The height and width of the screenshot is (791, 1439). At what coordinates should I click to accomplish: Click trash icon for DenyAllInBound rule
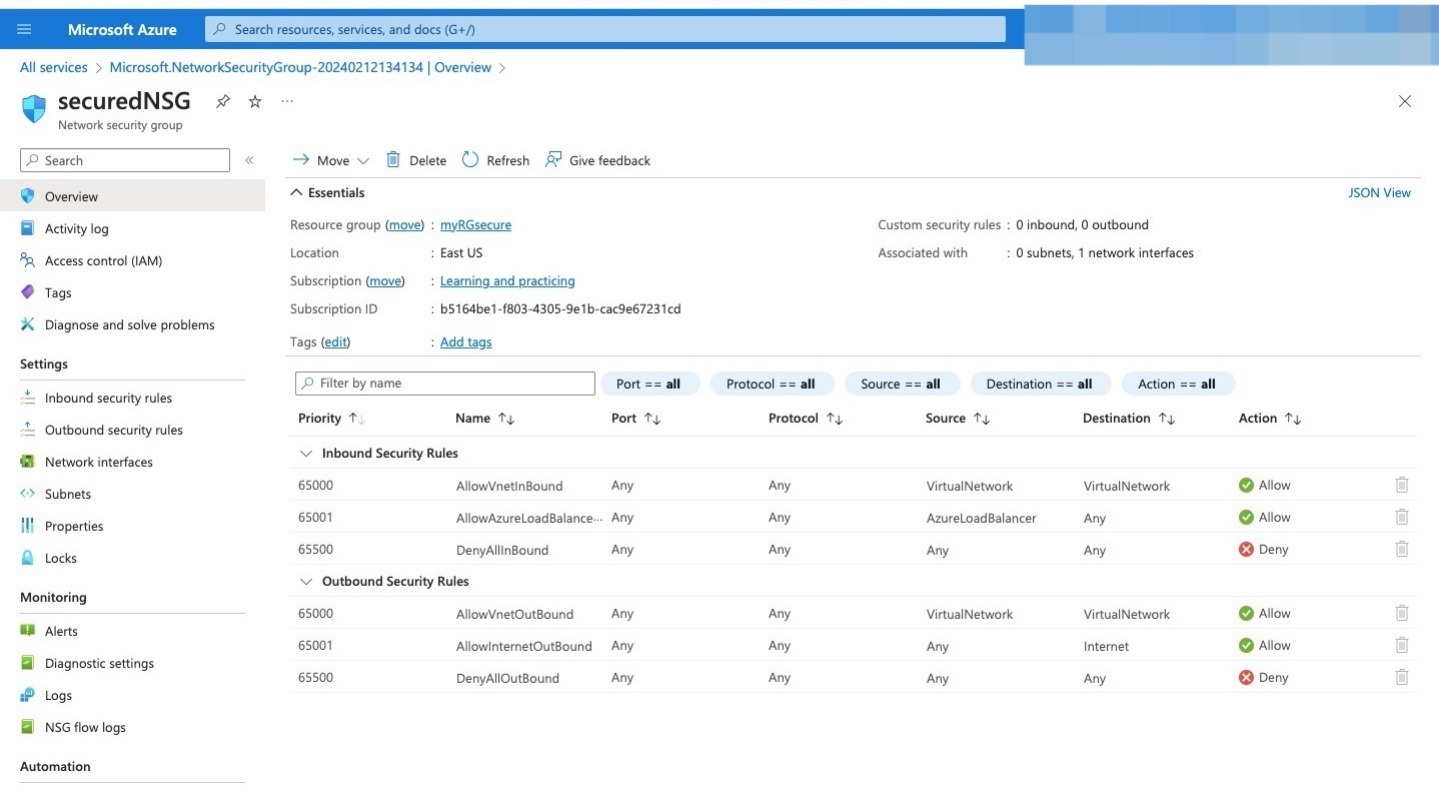coord(1402,549)
